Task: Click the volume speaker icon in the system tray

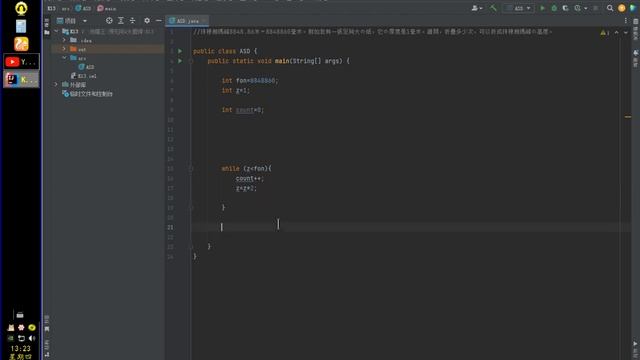Action: 32,338
